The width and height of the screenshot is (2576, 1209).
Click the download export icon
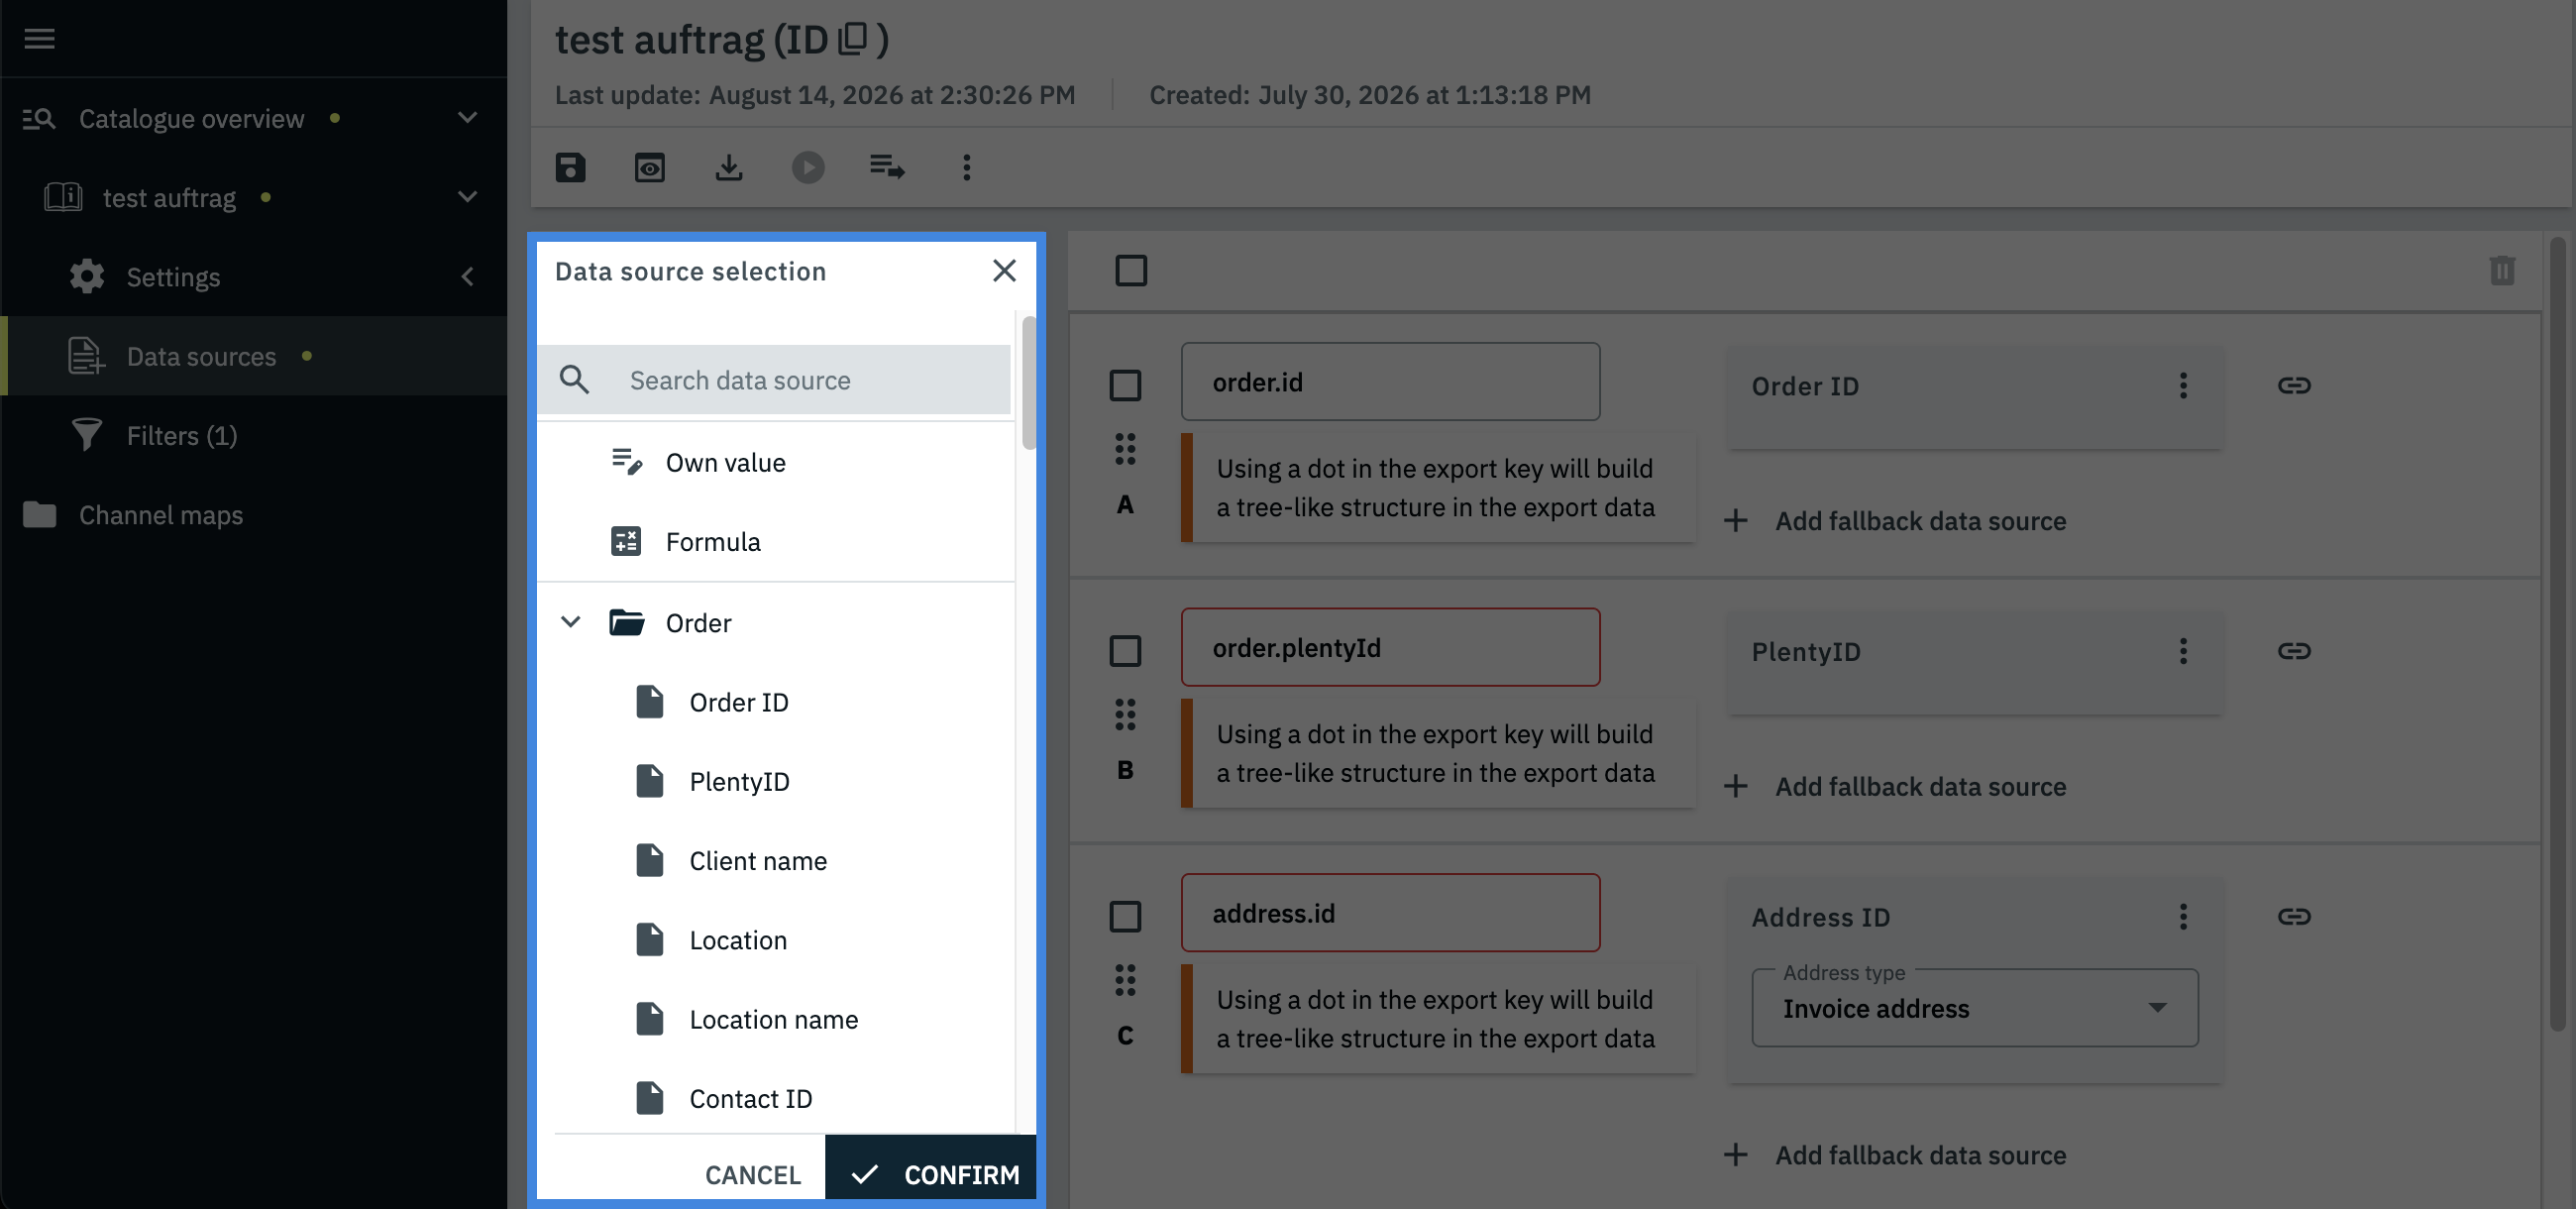(x=729, y=167)
